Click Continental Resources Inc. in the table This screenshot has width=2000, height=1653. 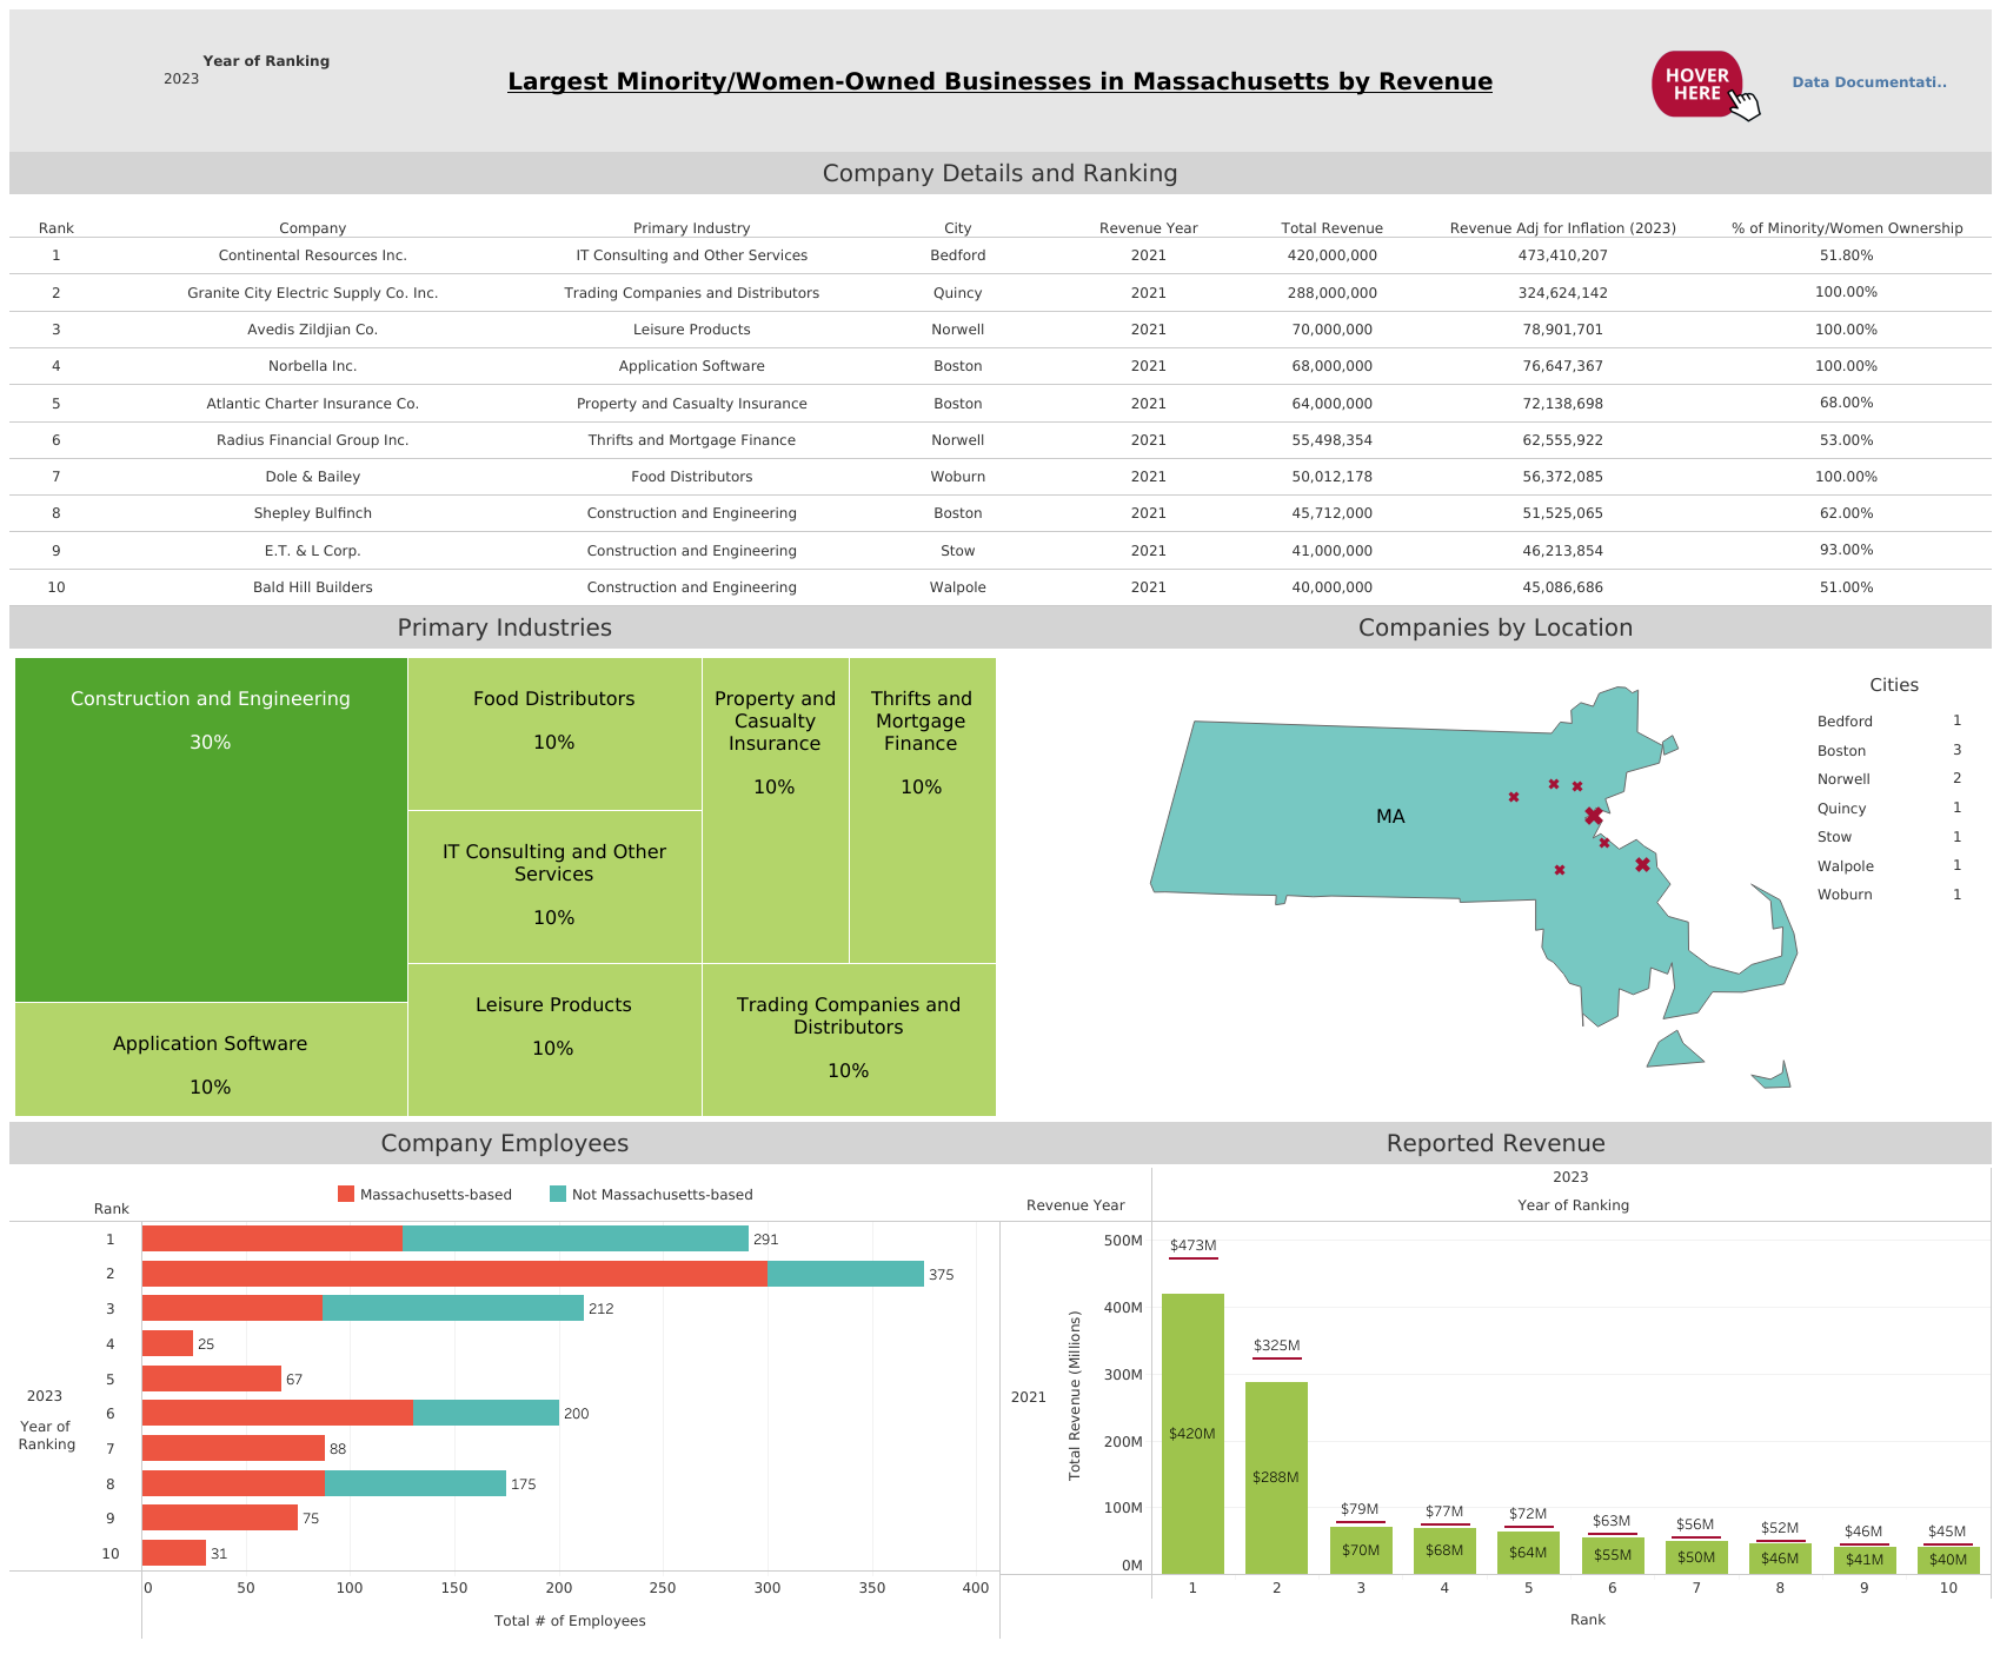tap(312, 255)
